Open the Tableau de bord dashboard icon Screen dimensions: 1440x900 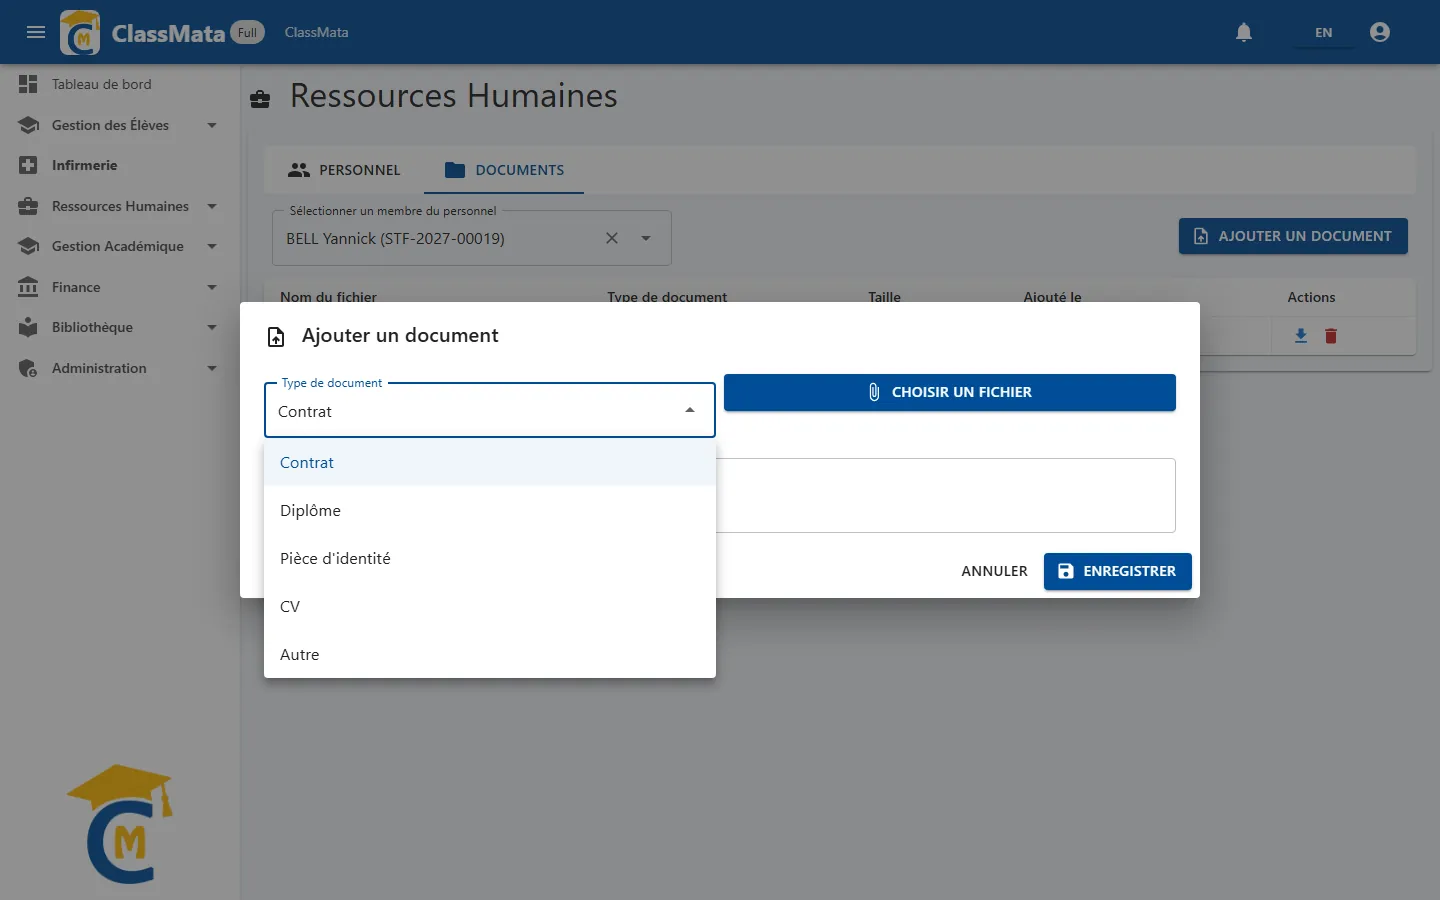pyautogui.click(x=28, y=84)
